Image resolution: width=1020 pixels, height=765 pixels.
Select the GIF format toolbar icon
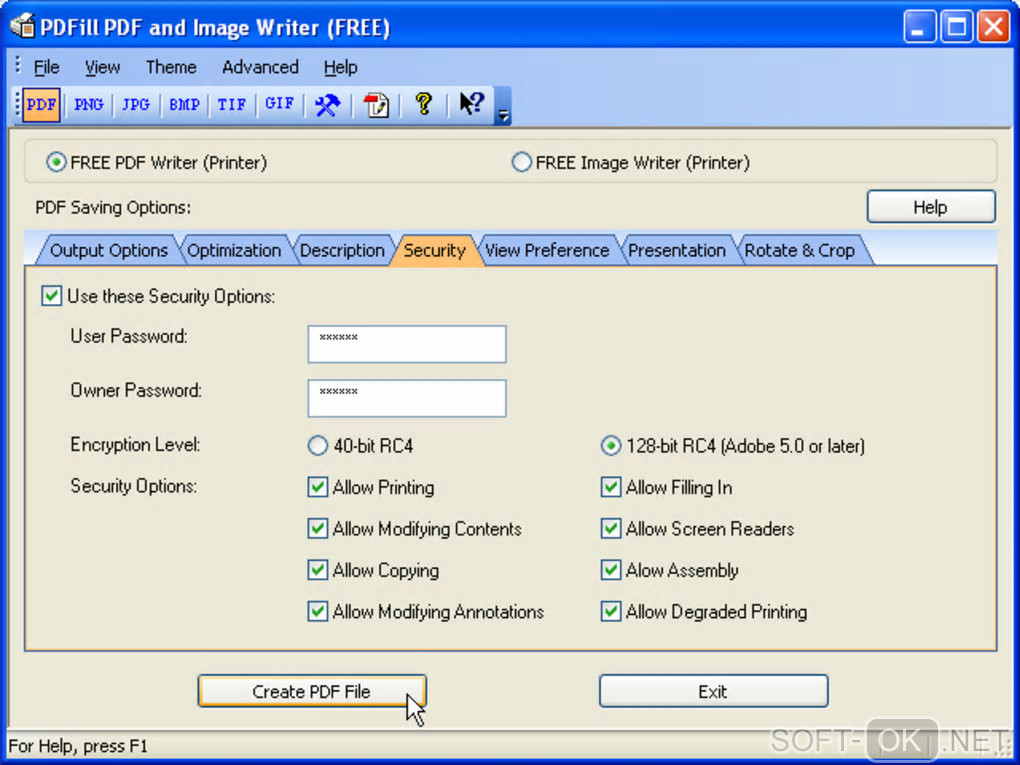(x=279, y=105)
